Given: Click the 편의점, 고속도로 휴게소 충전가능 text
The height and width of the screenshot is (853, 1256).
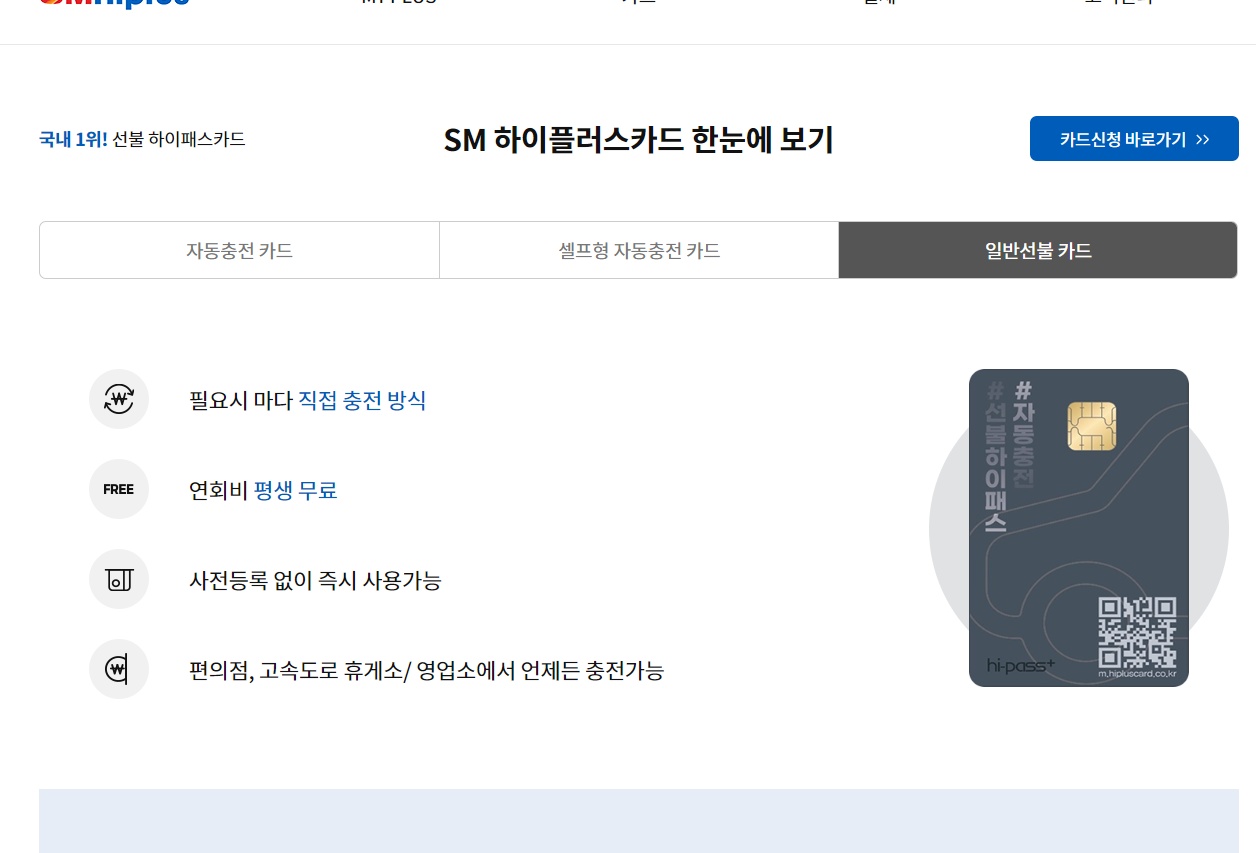Looking at the screenshot, I should (x=426, y=670).
